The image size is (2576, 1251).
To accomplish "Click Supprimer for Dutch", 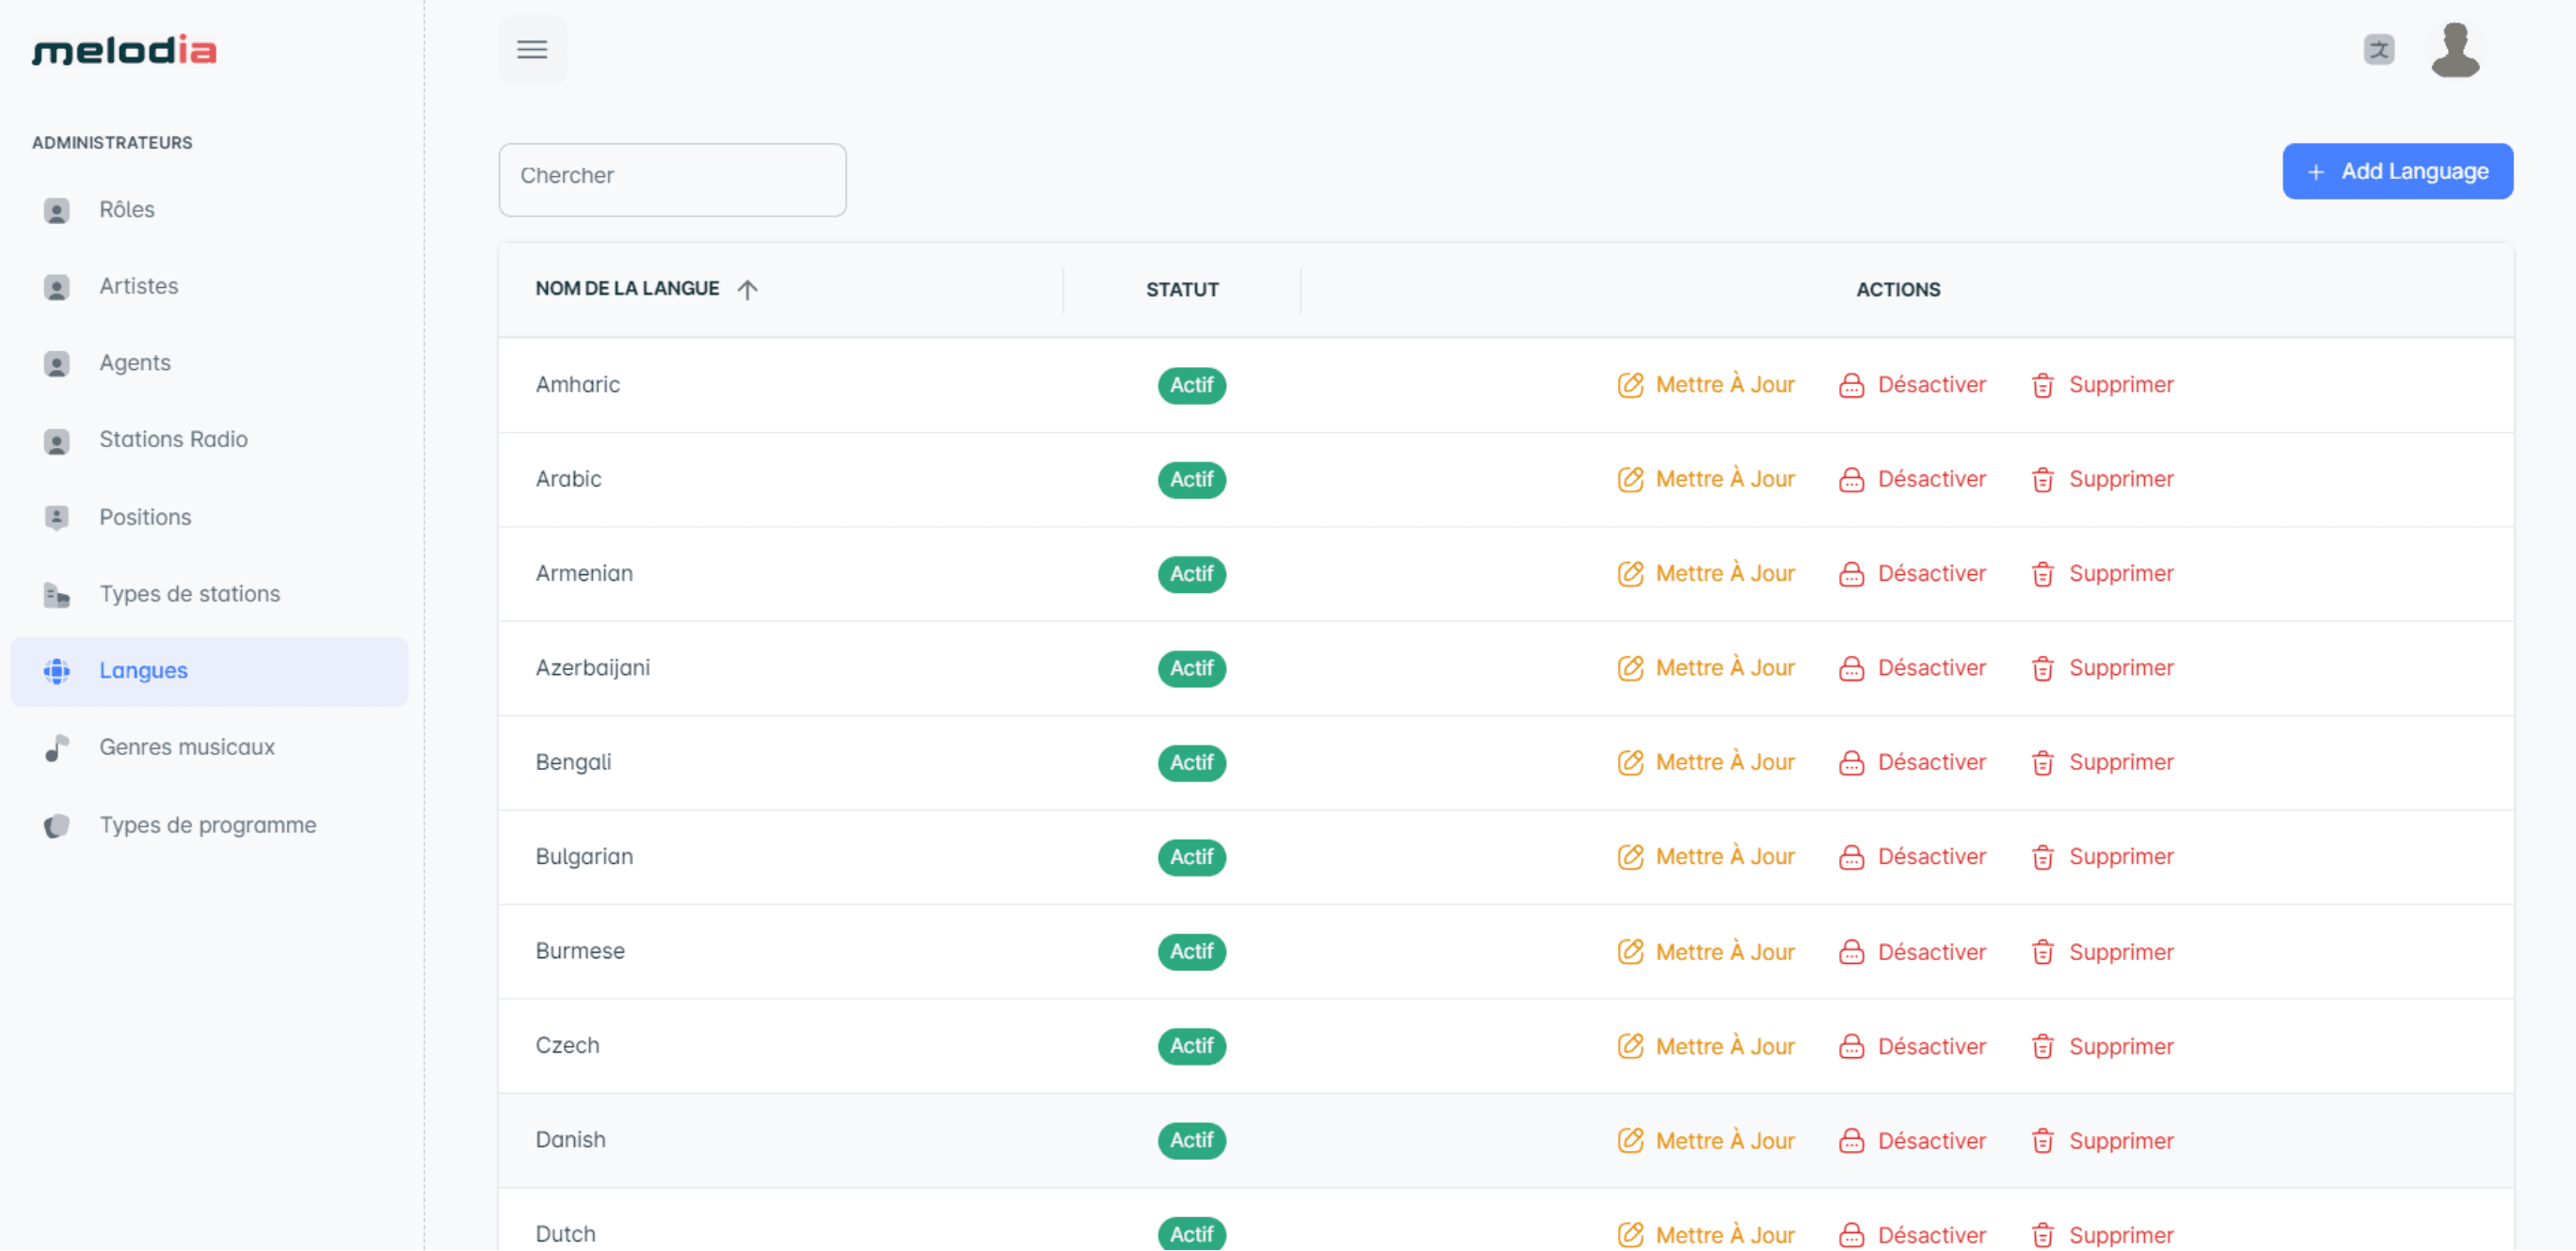I will (x=2120, y=1235).
